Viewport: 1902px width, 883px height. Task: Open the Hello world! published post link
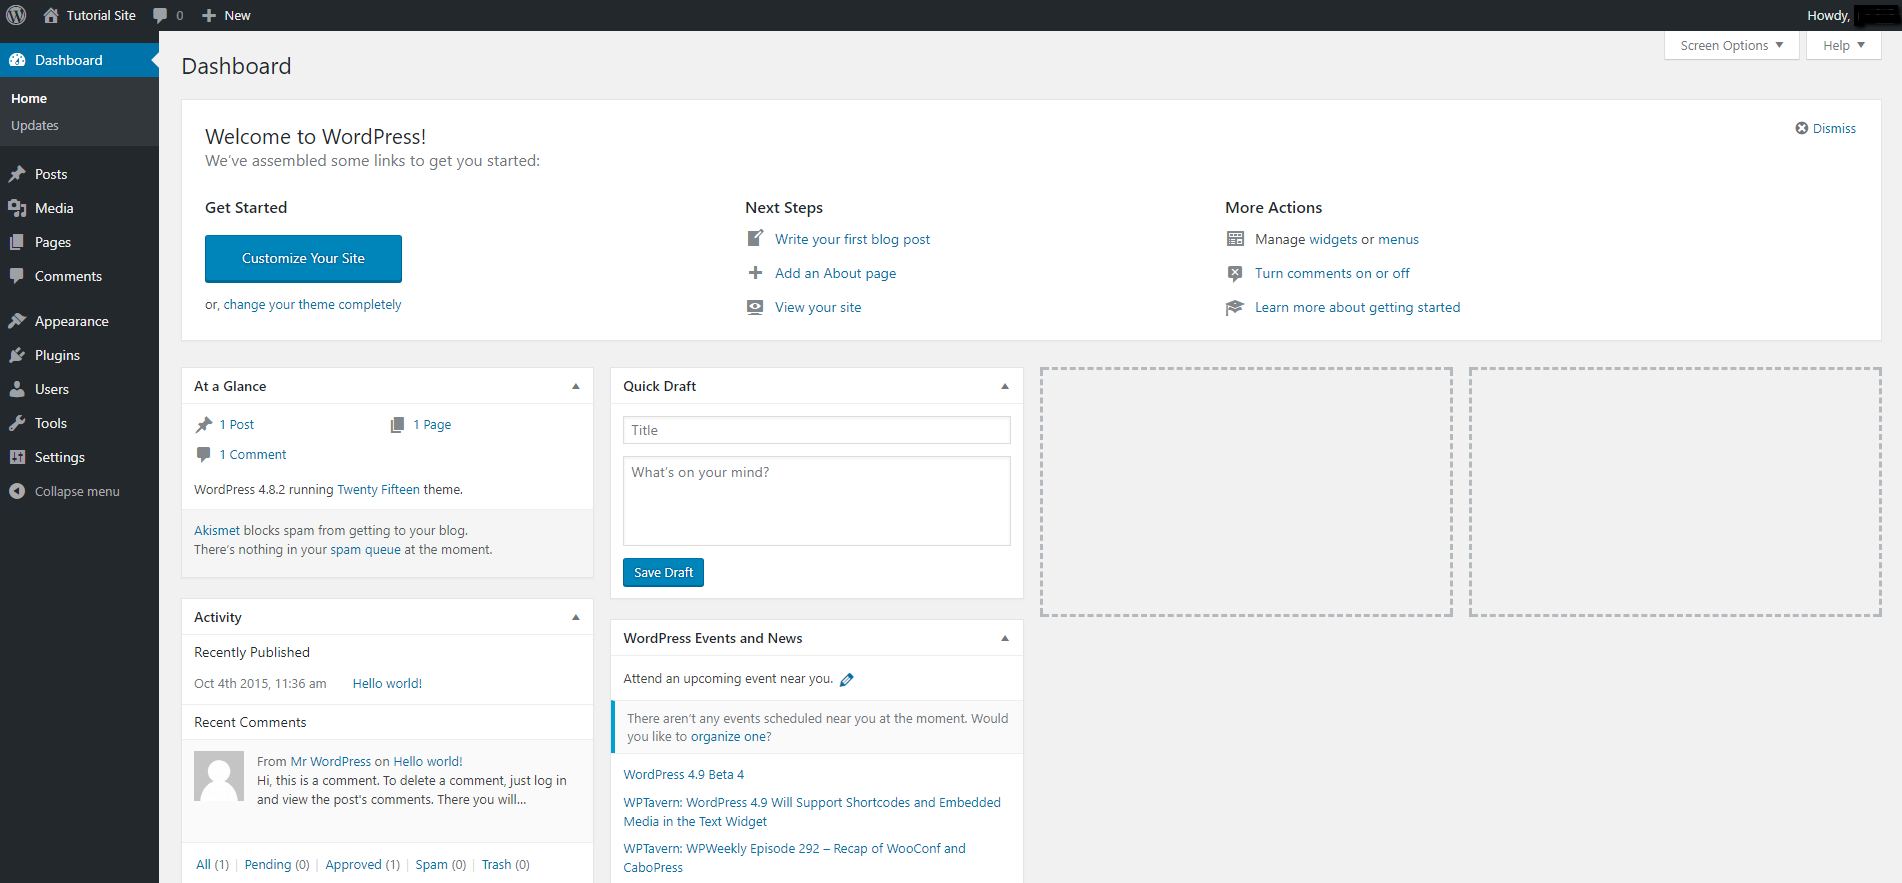387,684
